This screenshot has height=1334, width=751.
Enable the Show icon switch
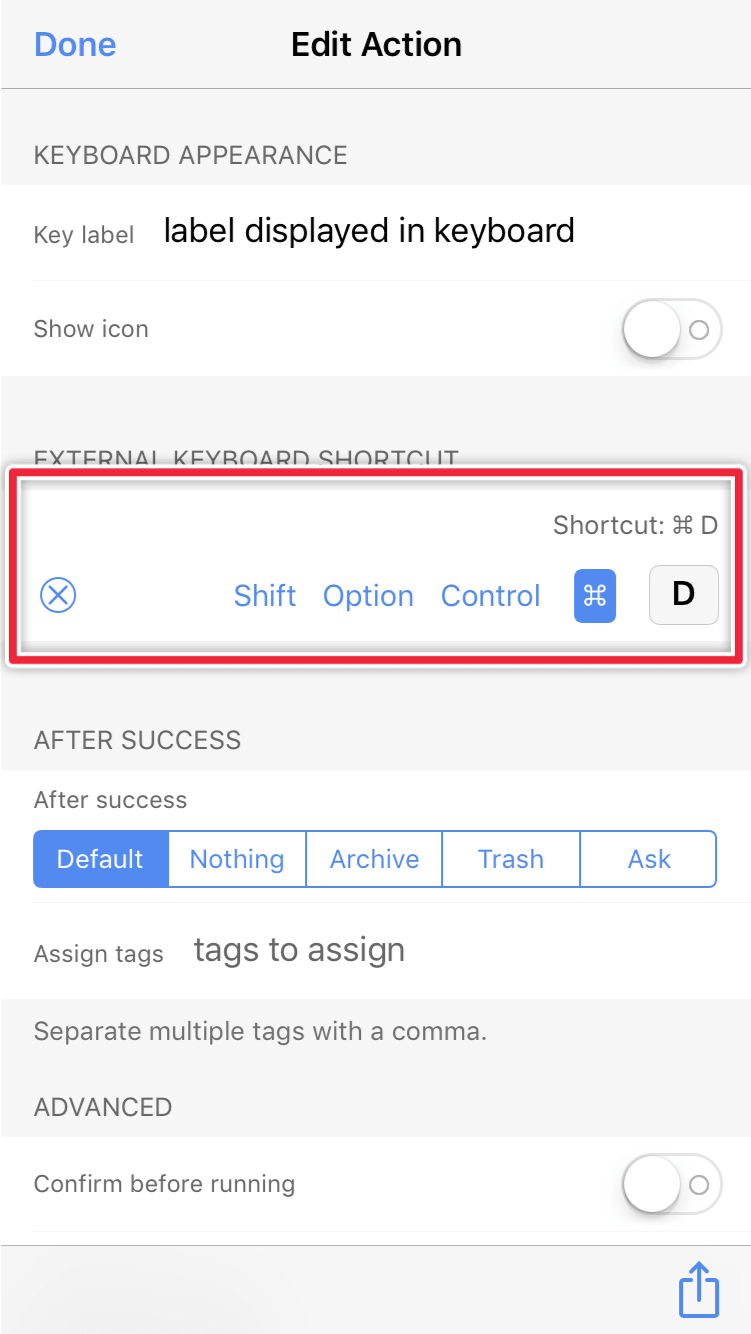672,329
